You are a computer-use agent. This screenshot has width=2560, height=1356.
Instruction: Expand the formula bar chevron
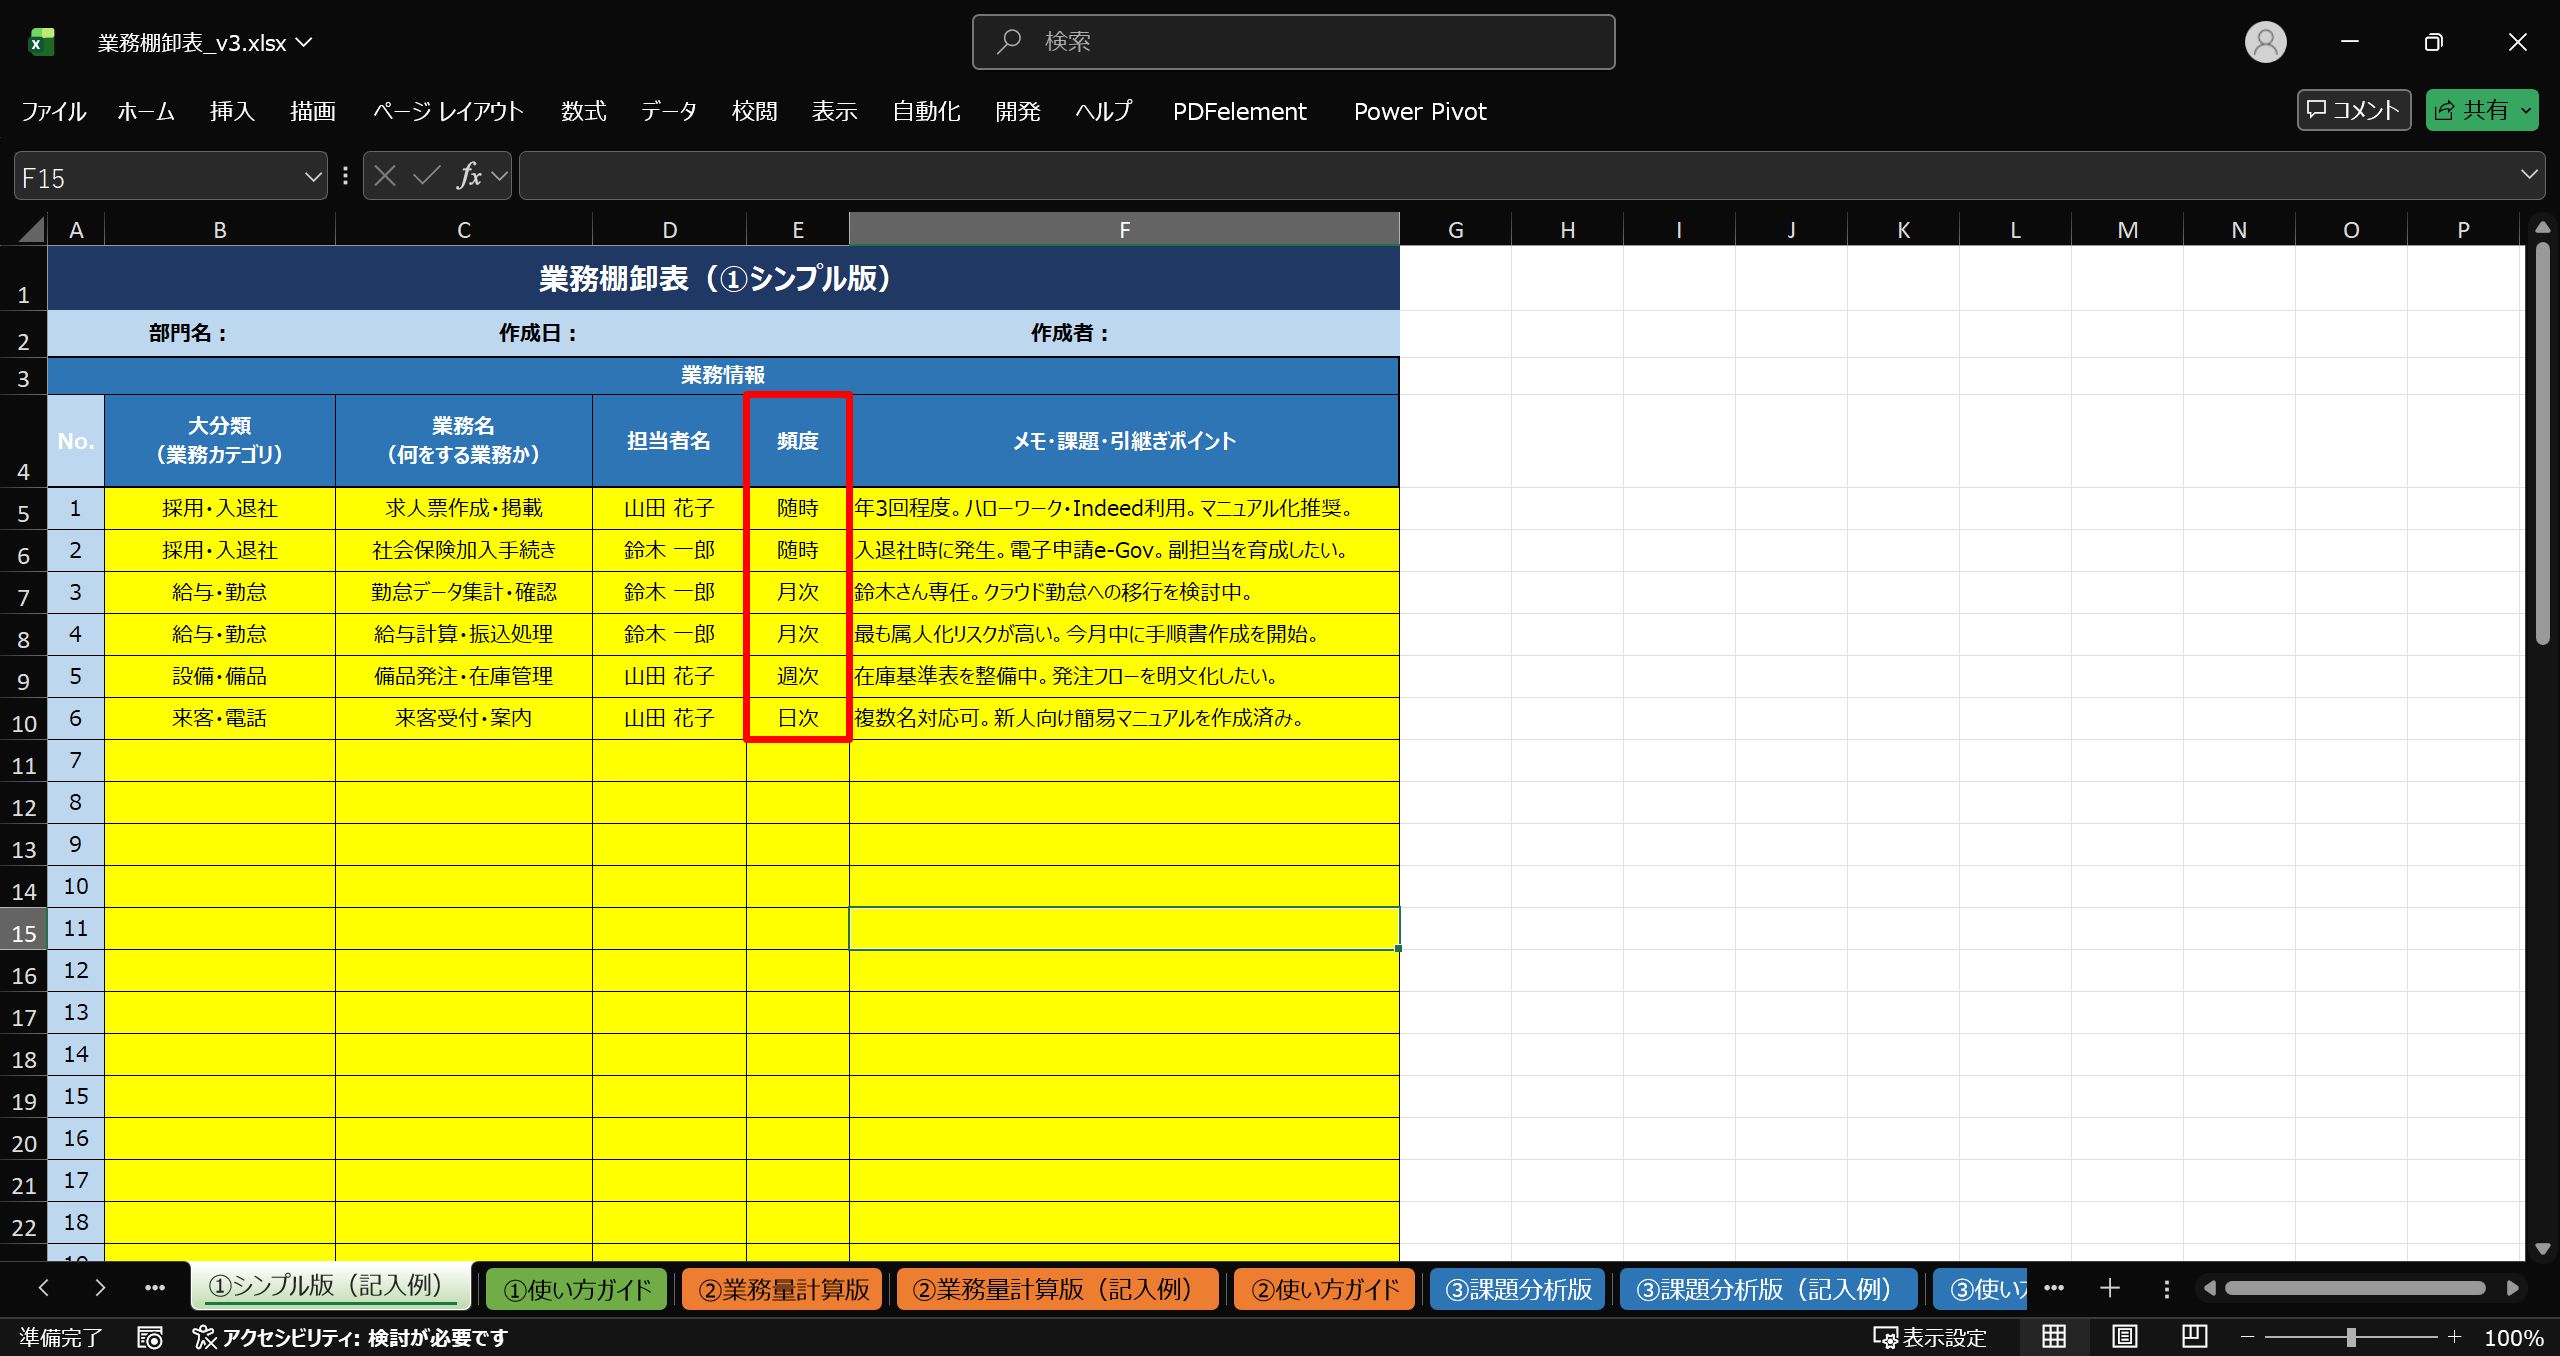[2529, 175]
